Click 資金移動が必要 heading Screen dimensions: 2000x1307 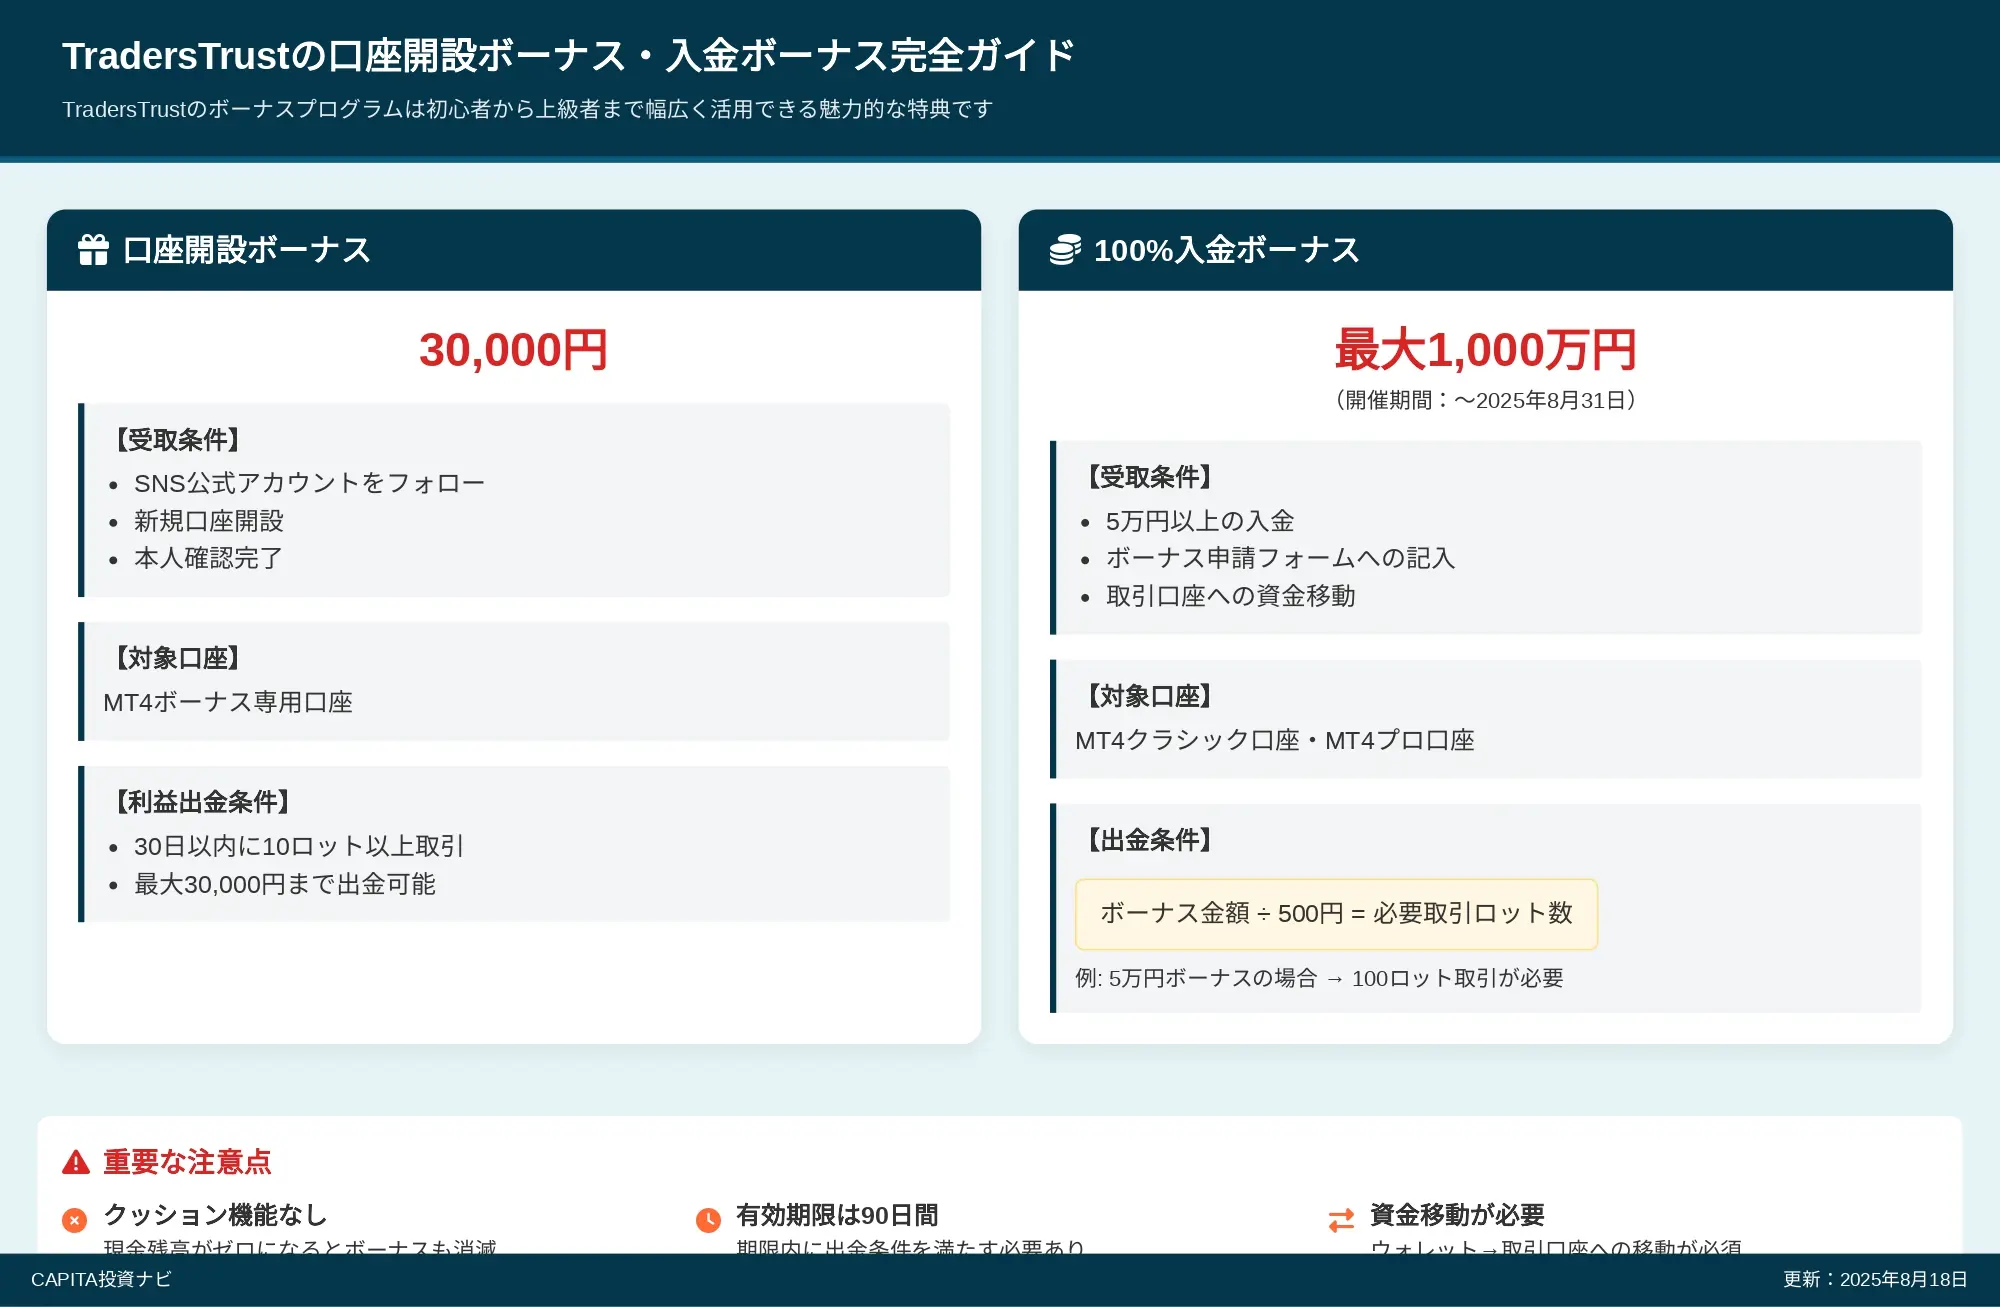click(x=1457, y=1215)
